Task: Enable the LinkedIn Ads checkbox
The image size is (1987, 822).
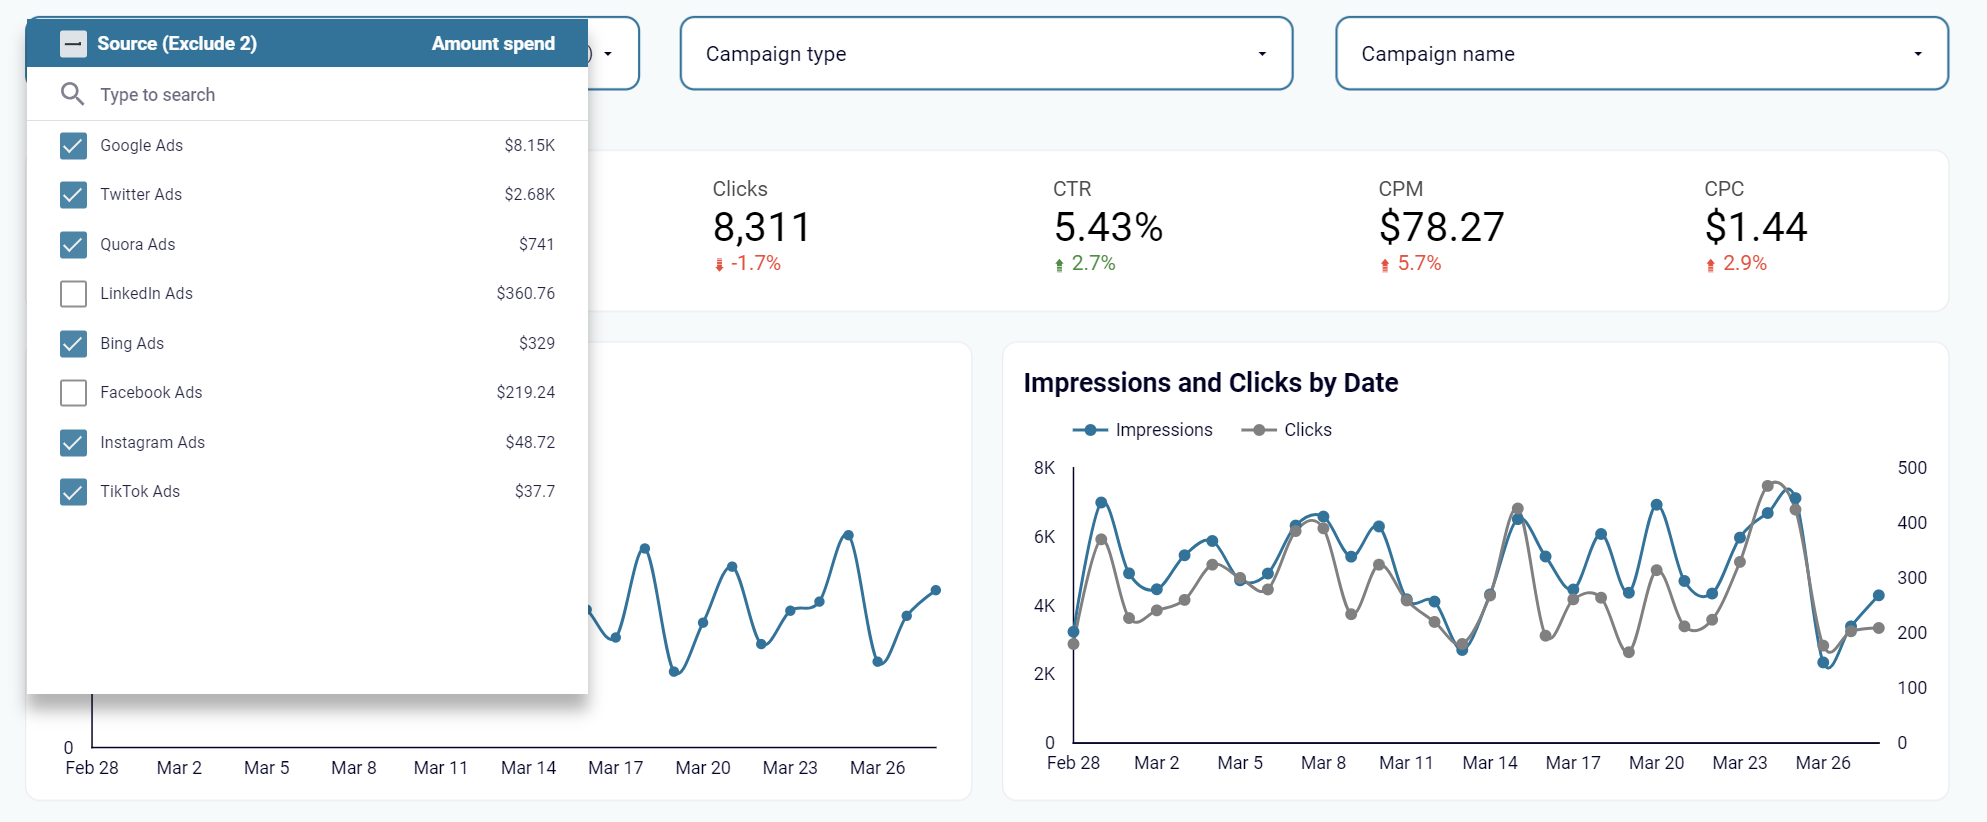Action: 73,294
